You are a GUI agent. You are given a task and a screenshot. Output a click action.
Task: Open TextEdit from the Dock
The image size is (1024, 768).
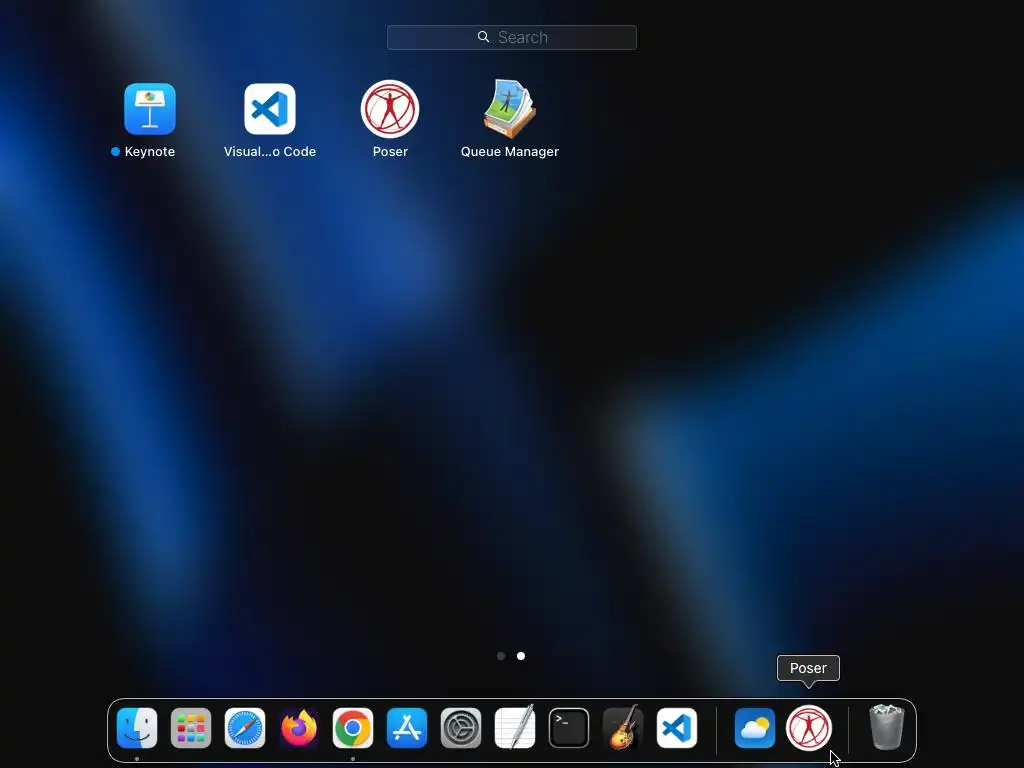(515, 728)
